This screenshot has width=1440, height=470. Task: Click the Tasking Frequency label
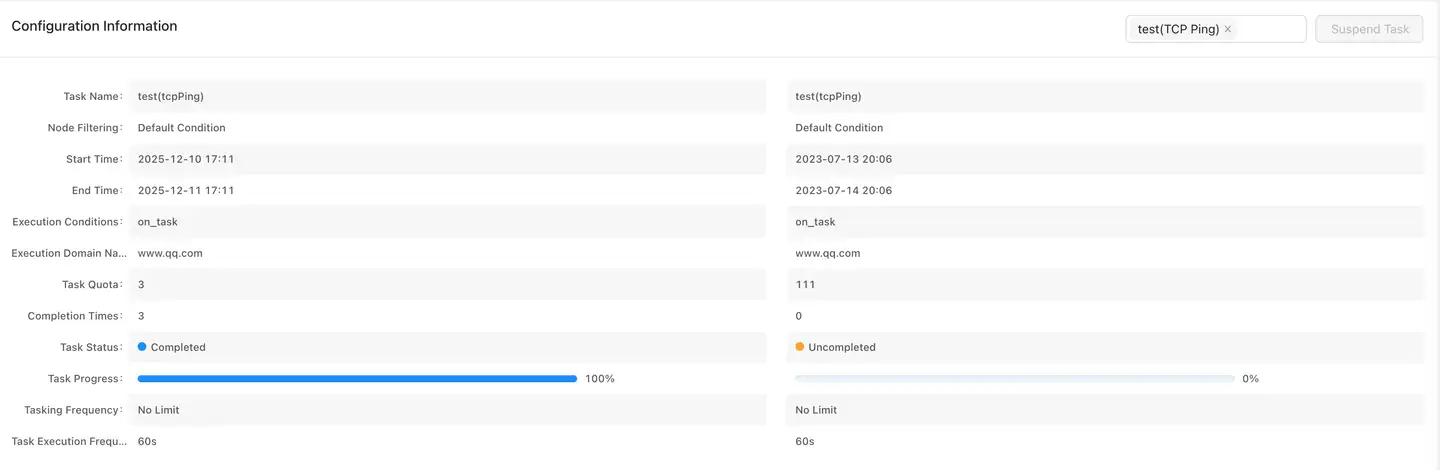click(x=72, y=410)
